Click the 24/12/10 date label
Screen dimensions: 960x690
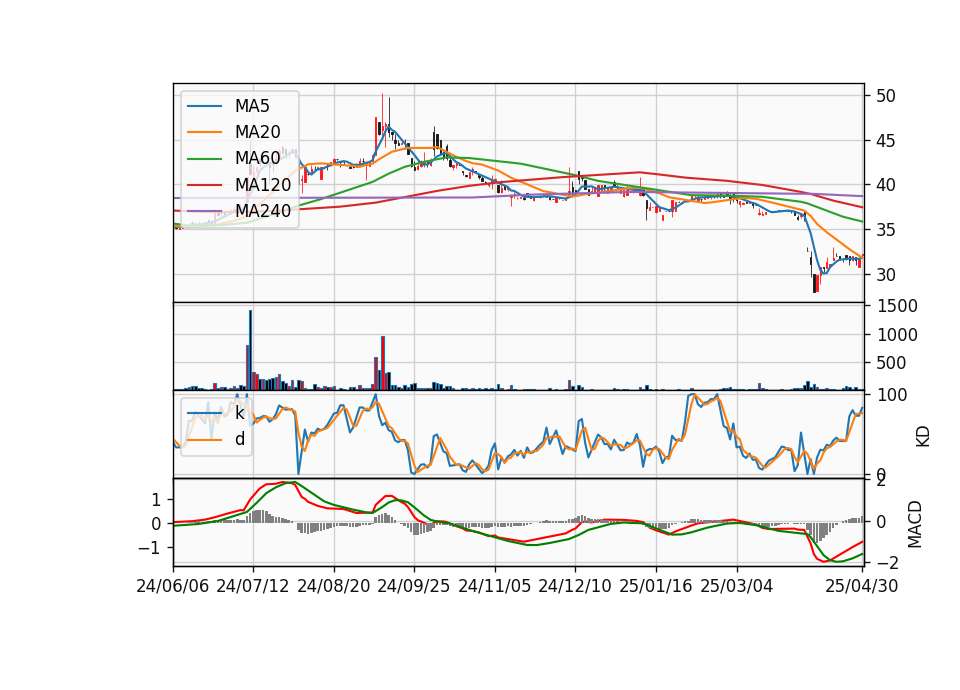pyautogui.click(x=574, y=586)
